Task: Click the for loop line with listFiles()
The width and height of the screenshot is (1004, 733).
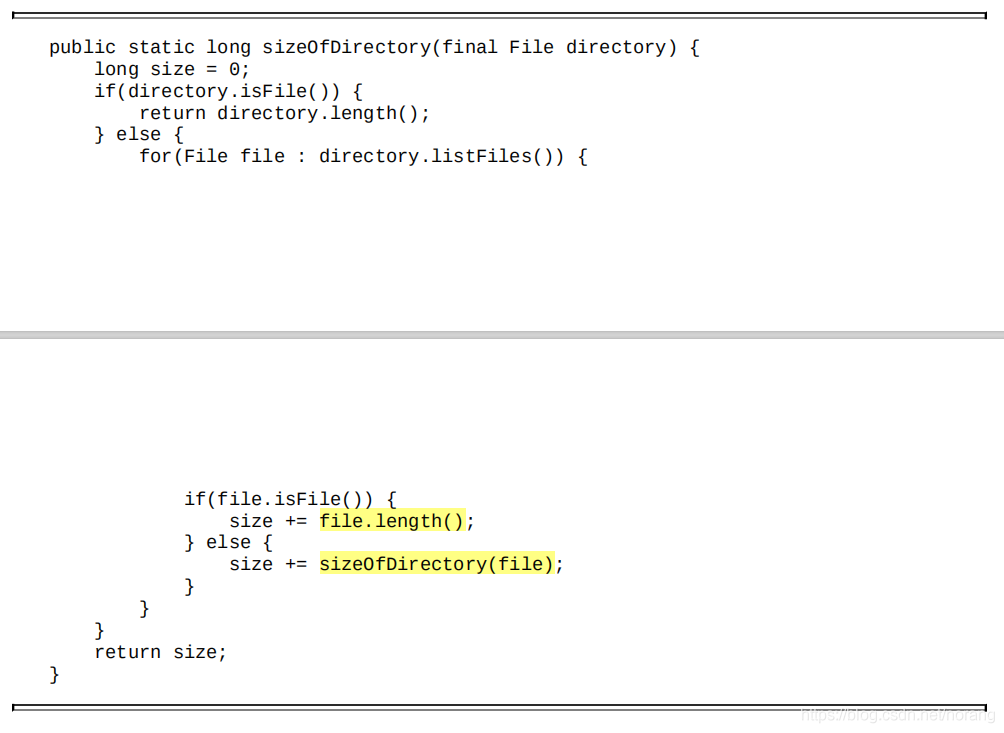Action: pyautogui.click(x=363, y=156)
